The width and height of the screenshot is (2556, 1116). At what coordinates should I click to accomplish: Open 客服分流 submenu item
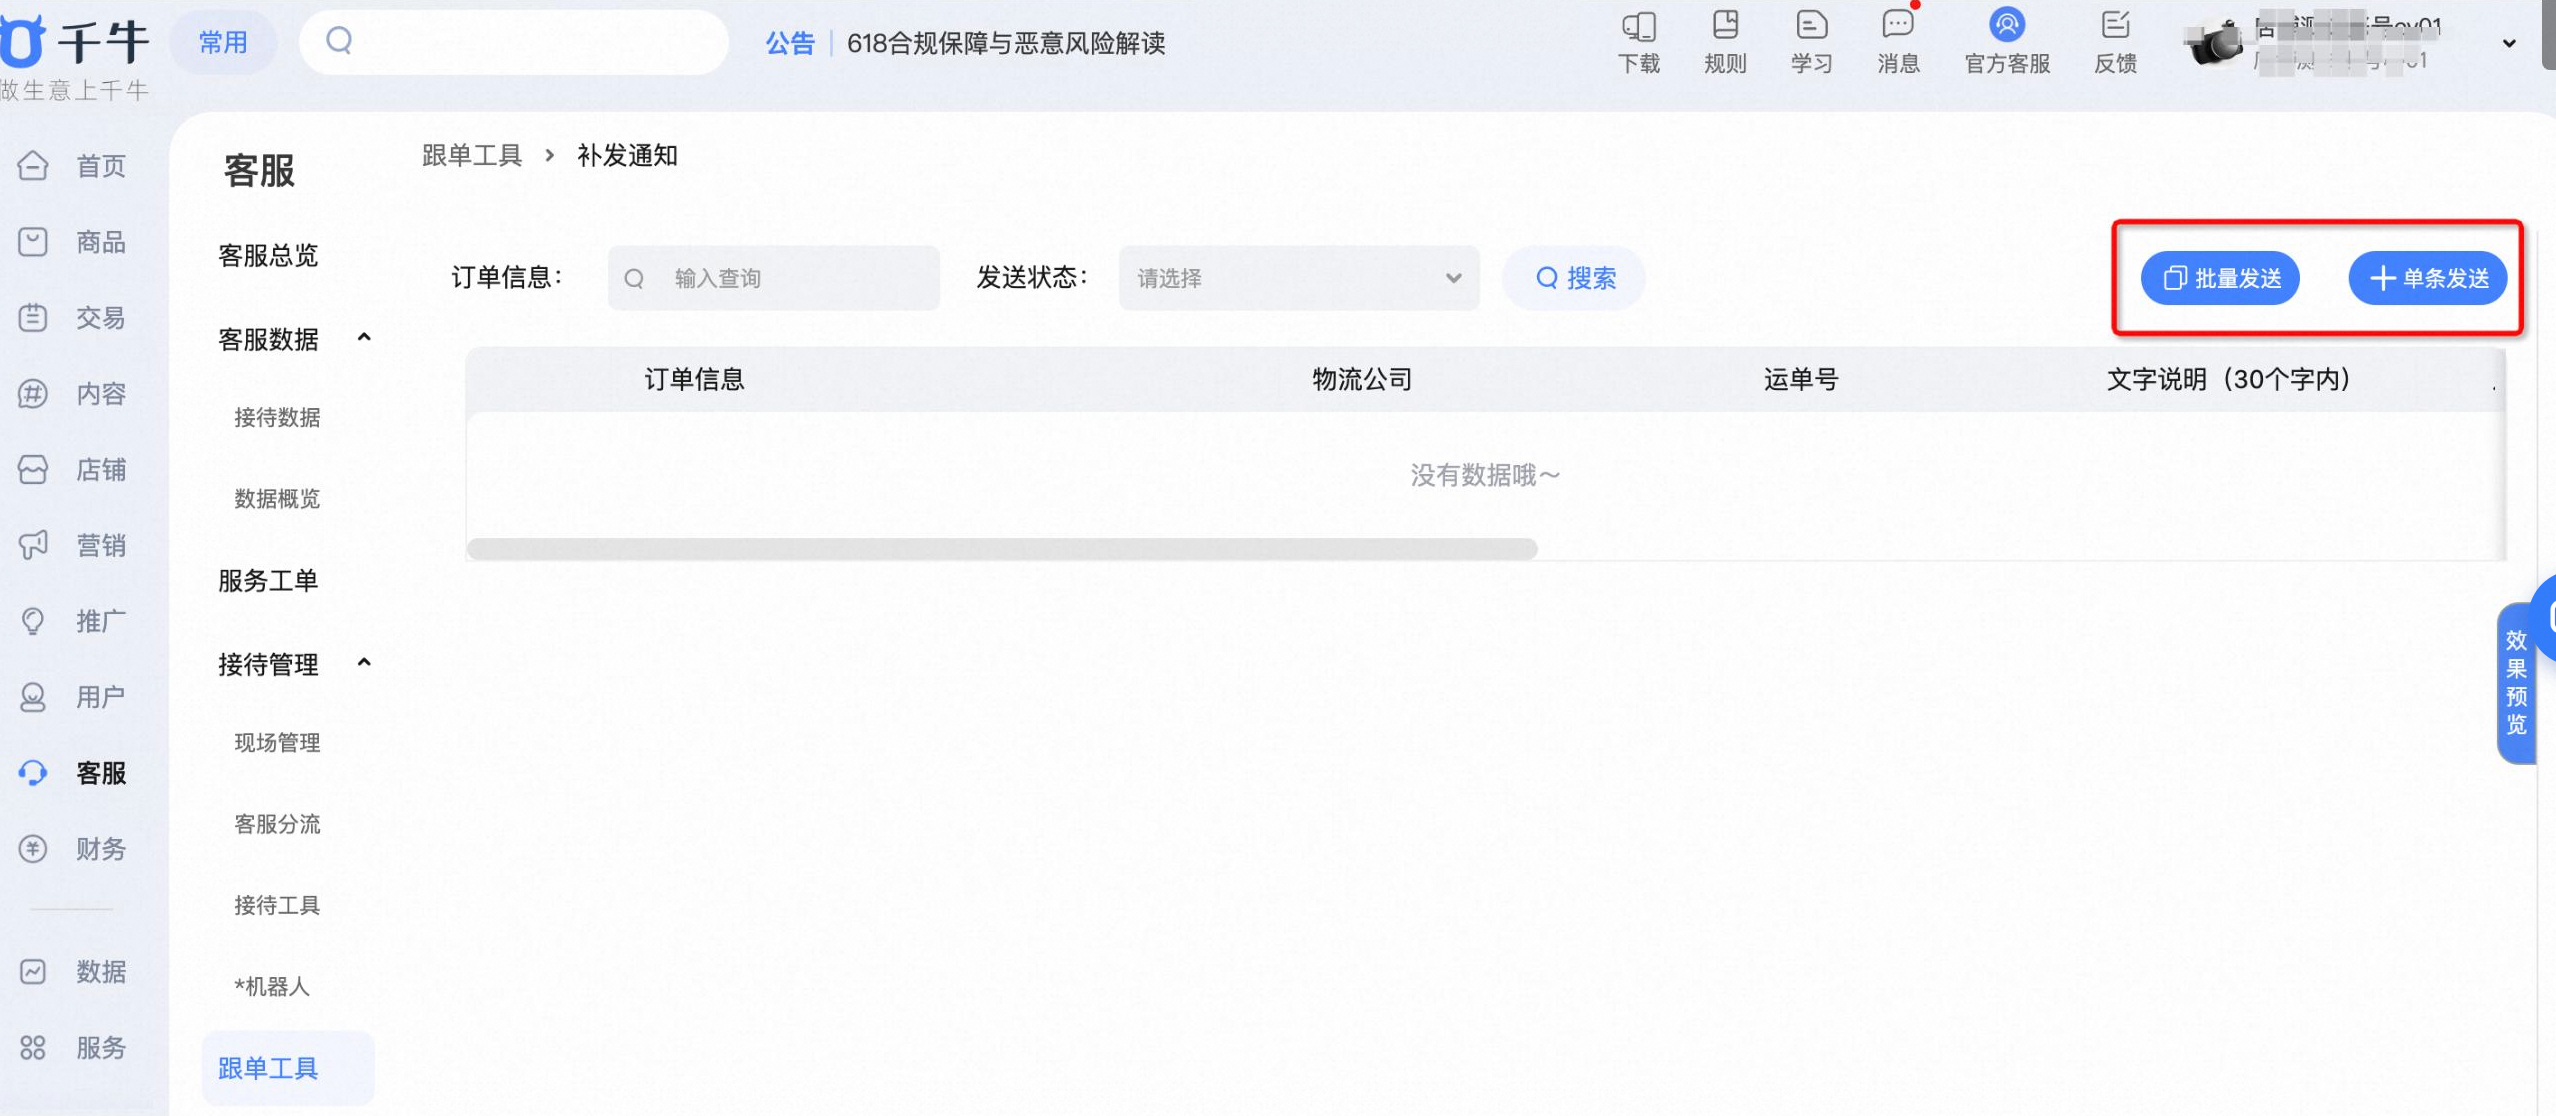tap(277, 824)
